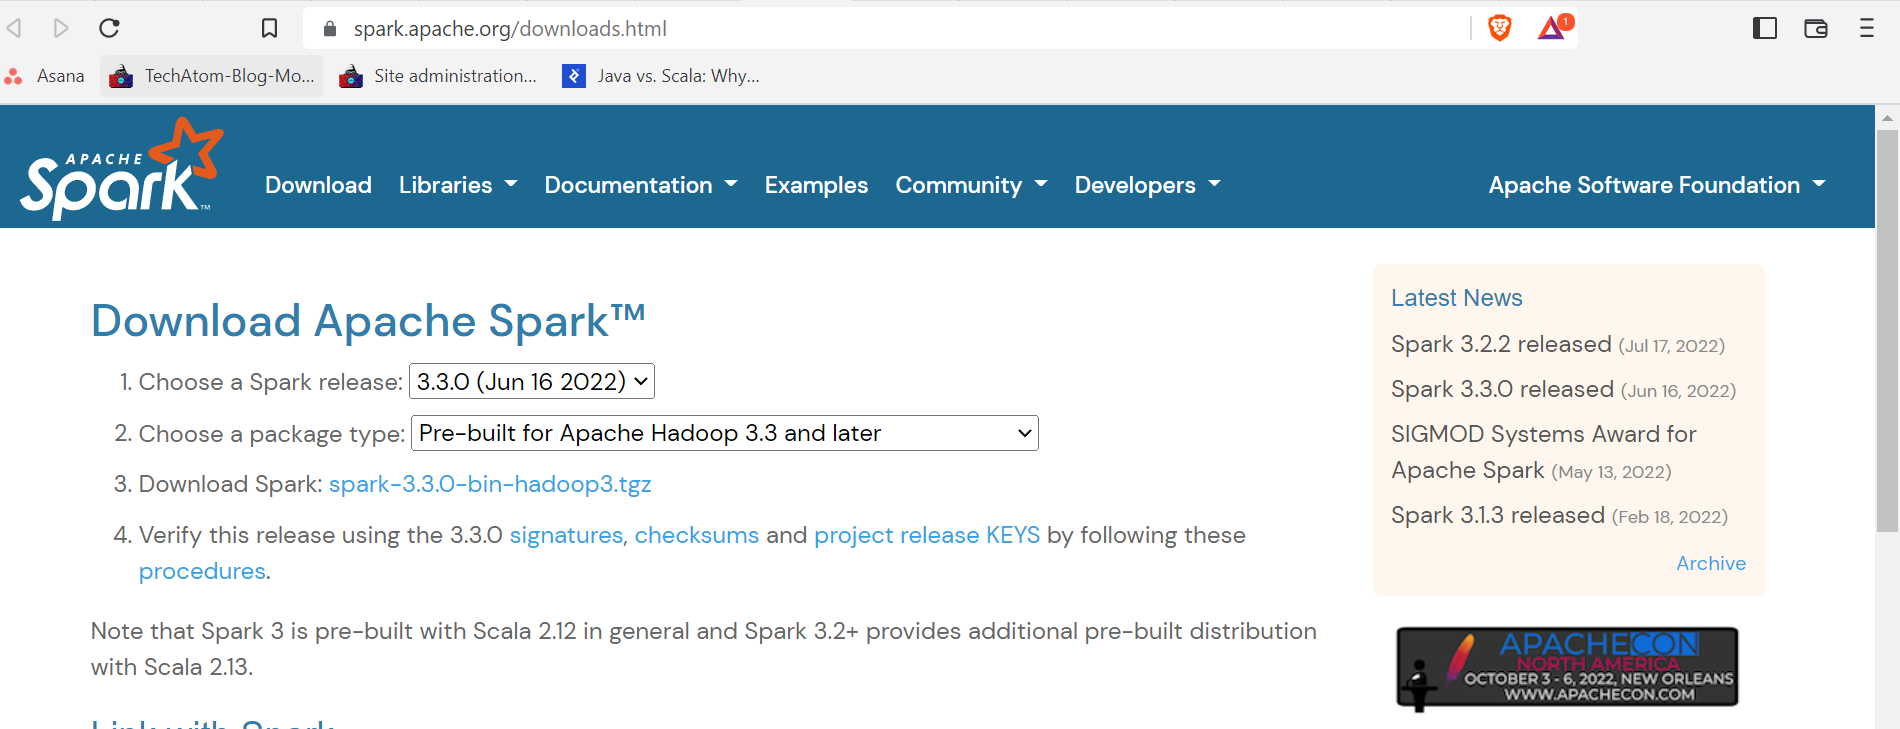Click the padlock site security icon
This screenshot has height=729, width=1900.
[330, 29]
